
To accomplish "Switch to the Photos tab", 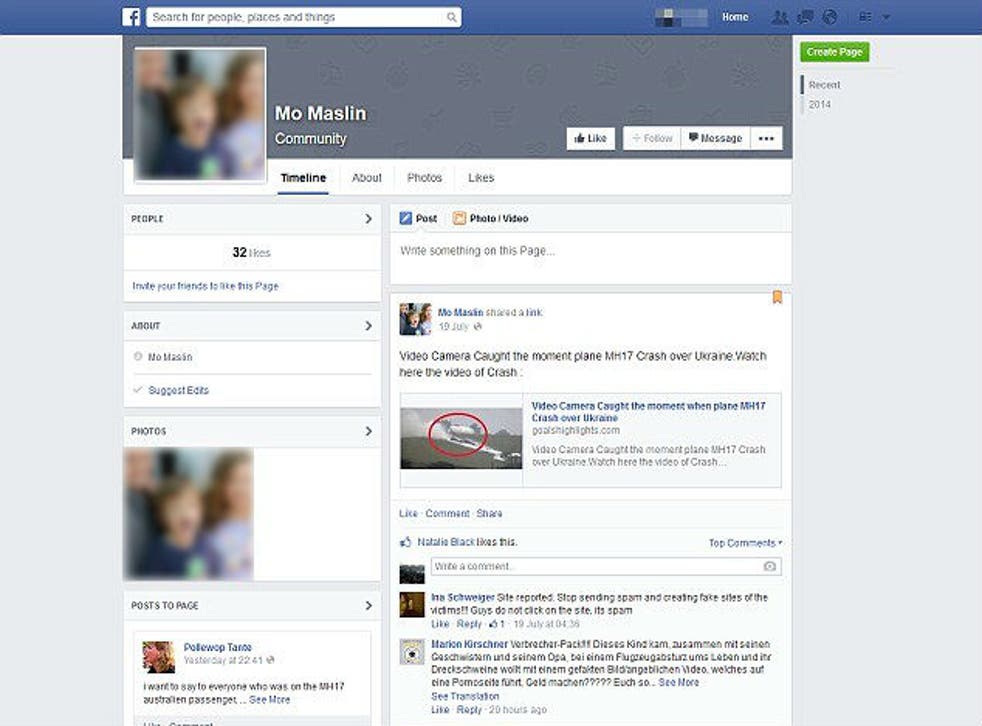I will click(425, 178).
